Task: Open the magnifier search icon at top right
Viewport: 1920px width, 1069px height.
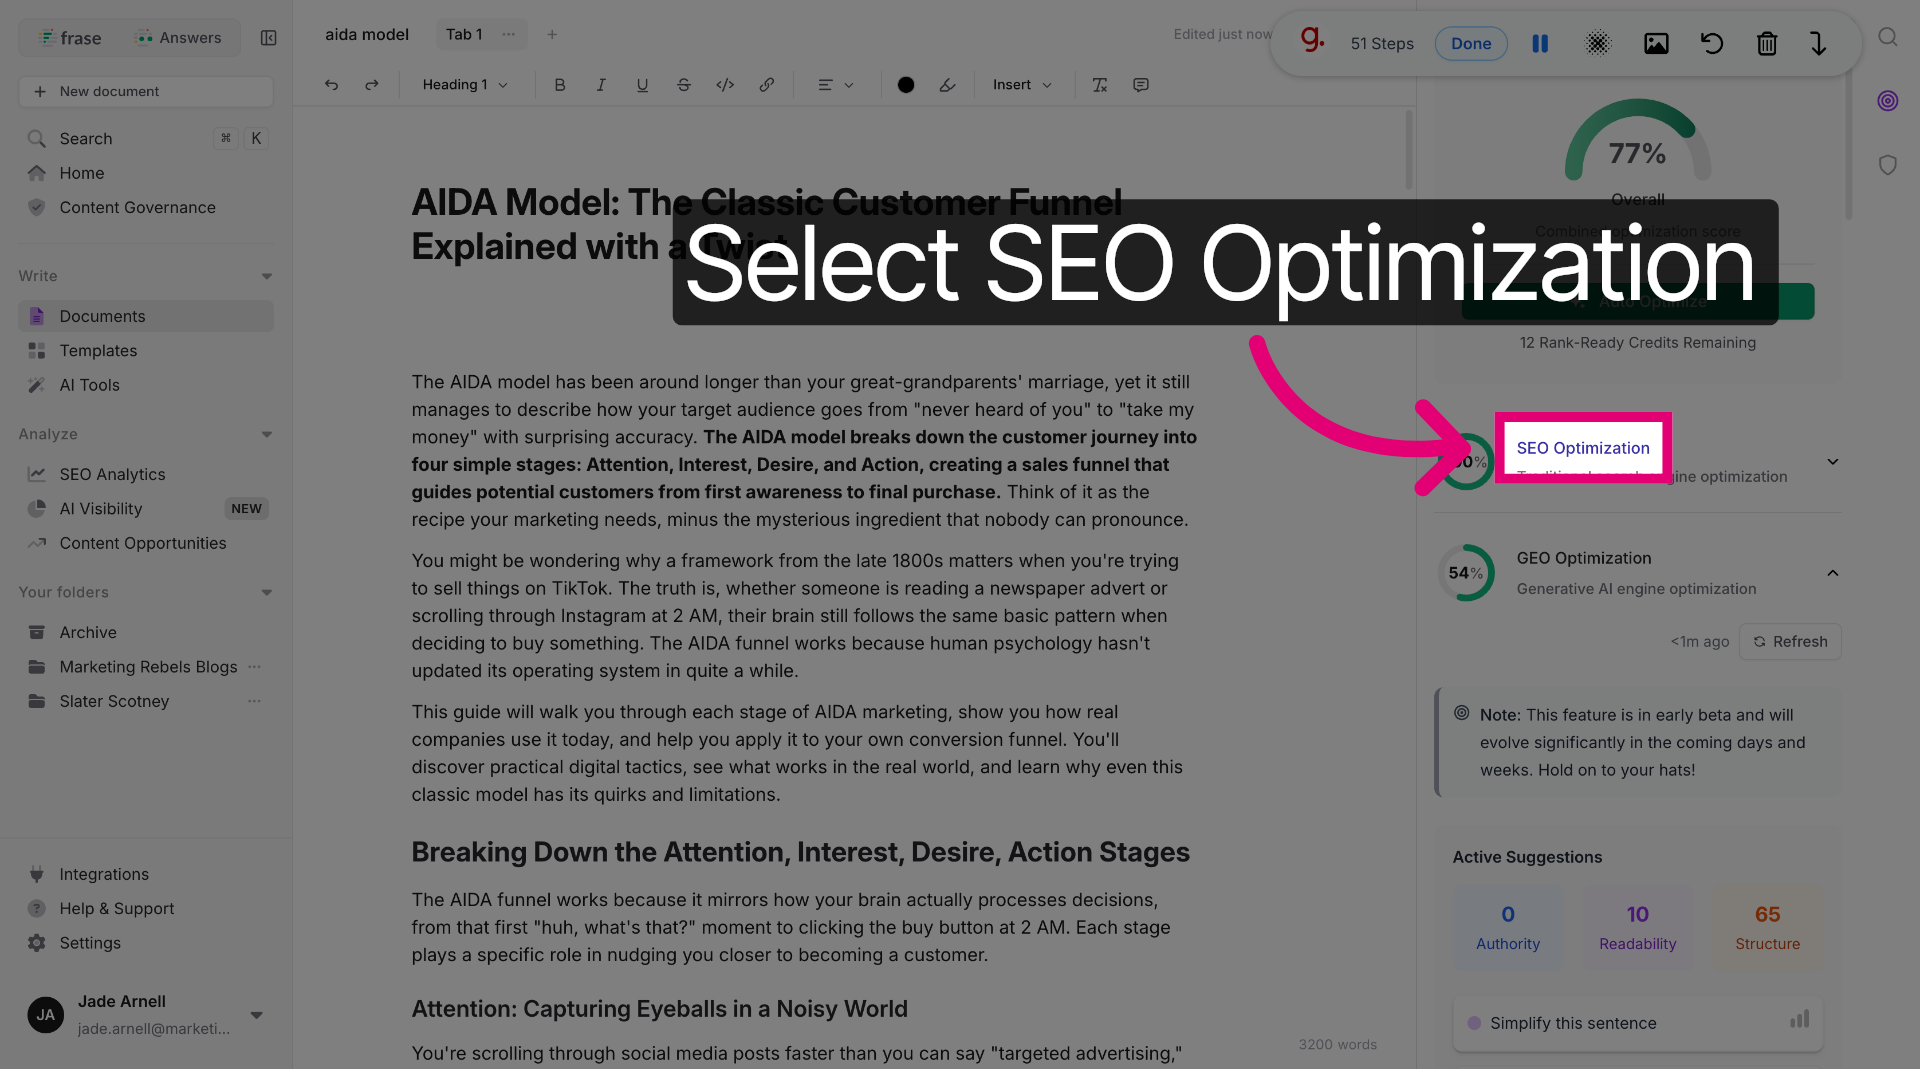Action: [1888, 37]
